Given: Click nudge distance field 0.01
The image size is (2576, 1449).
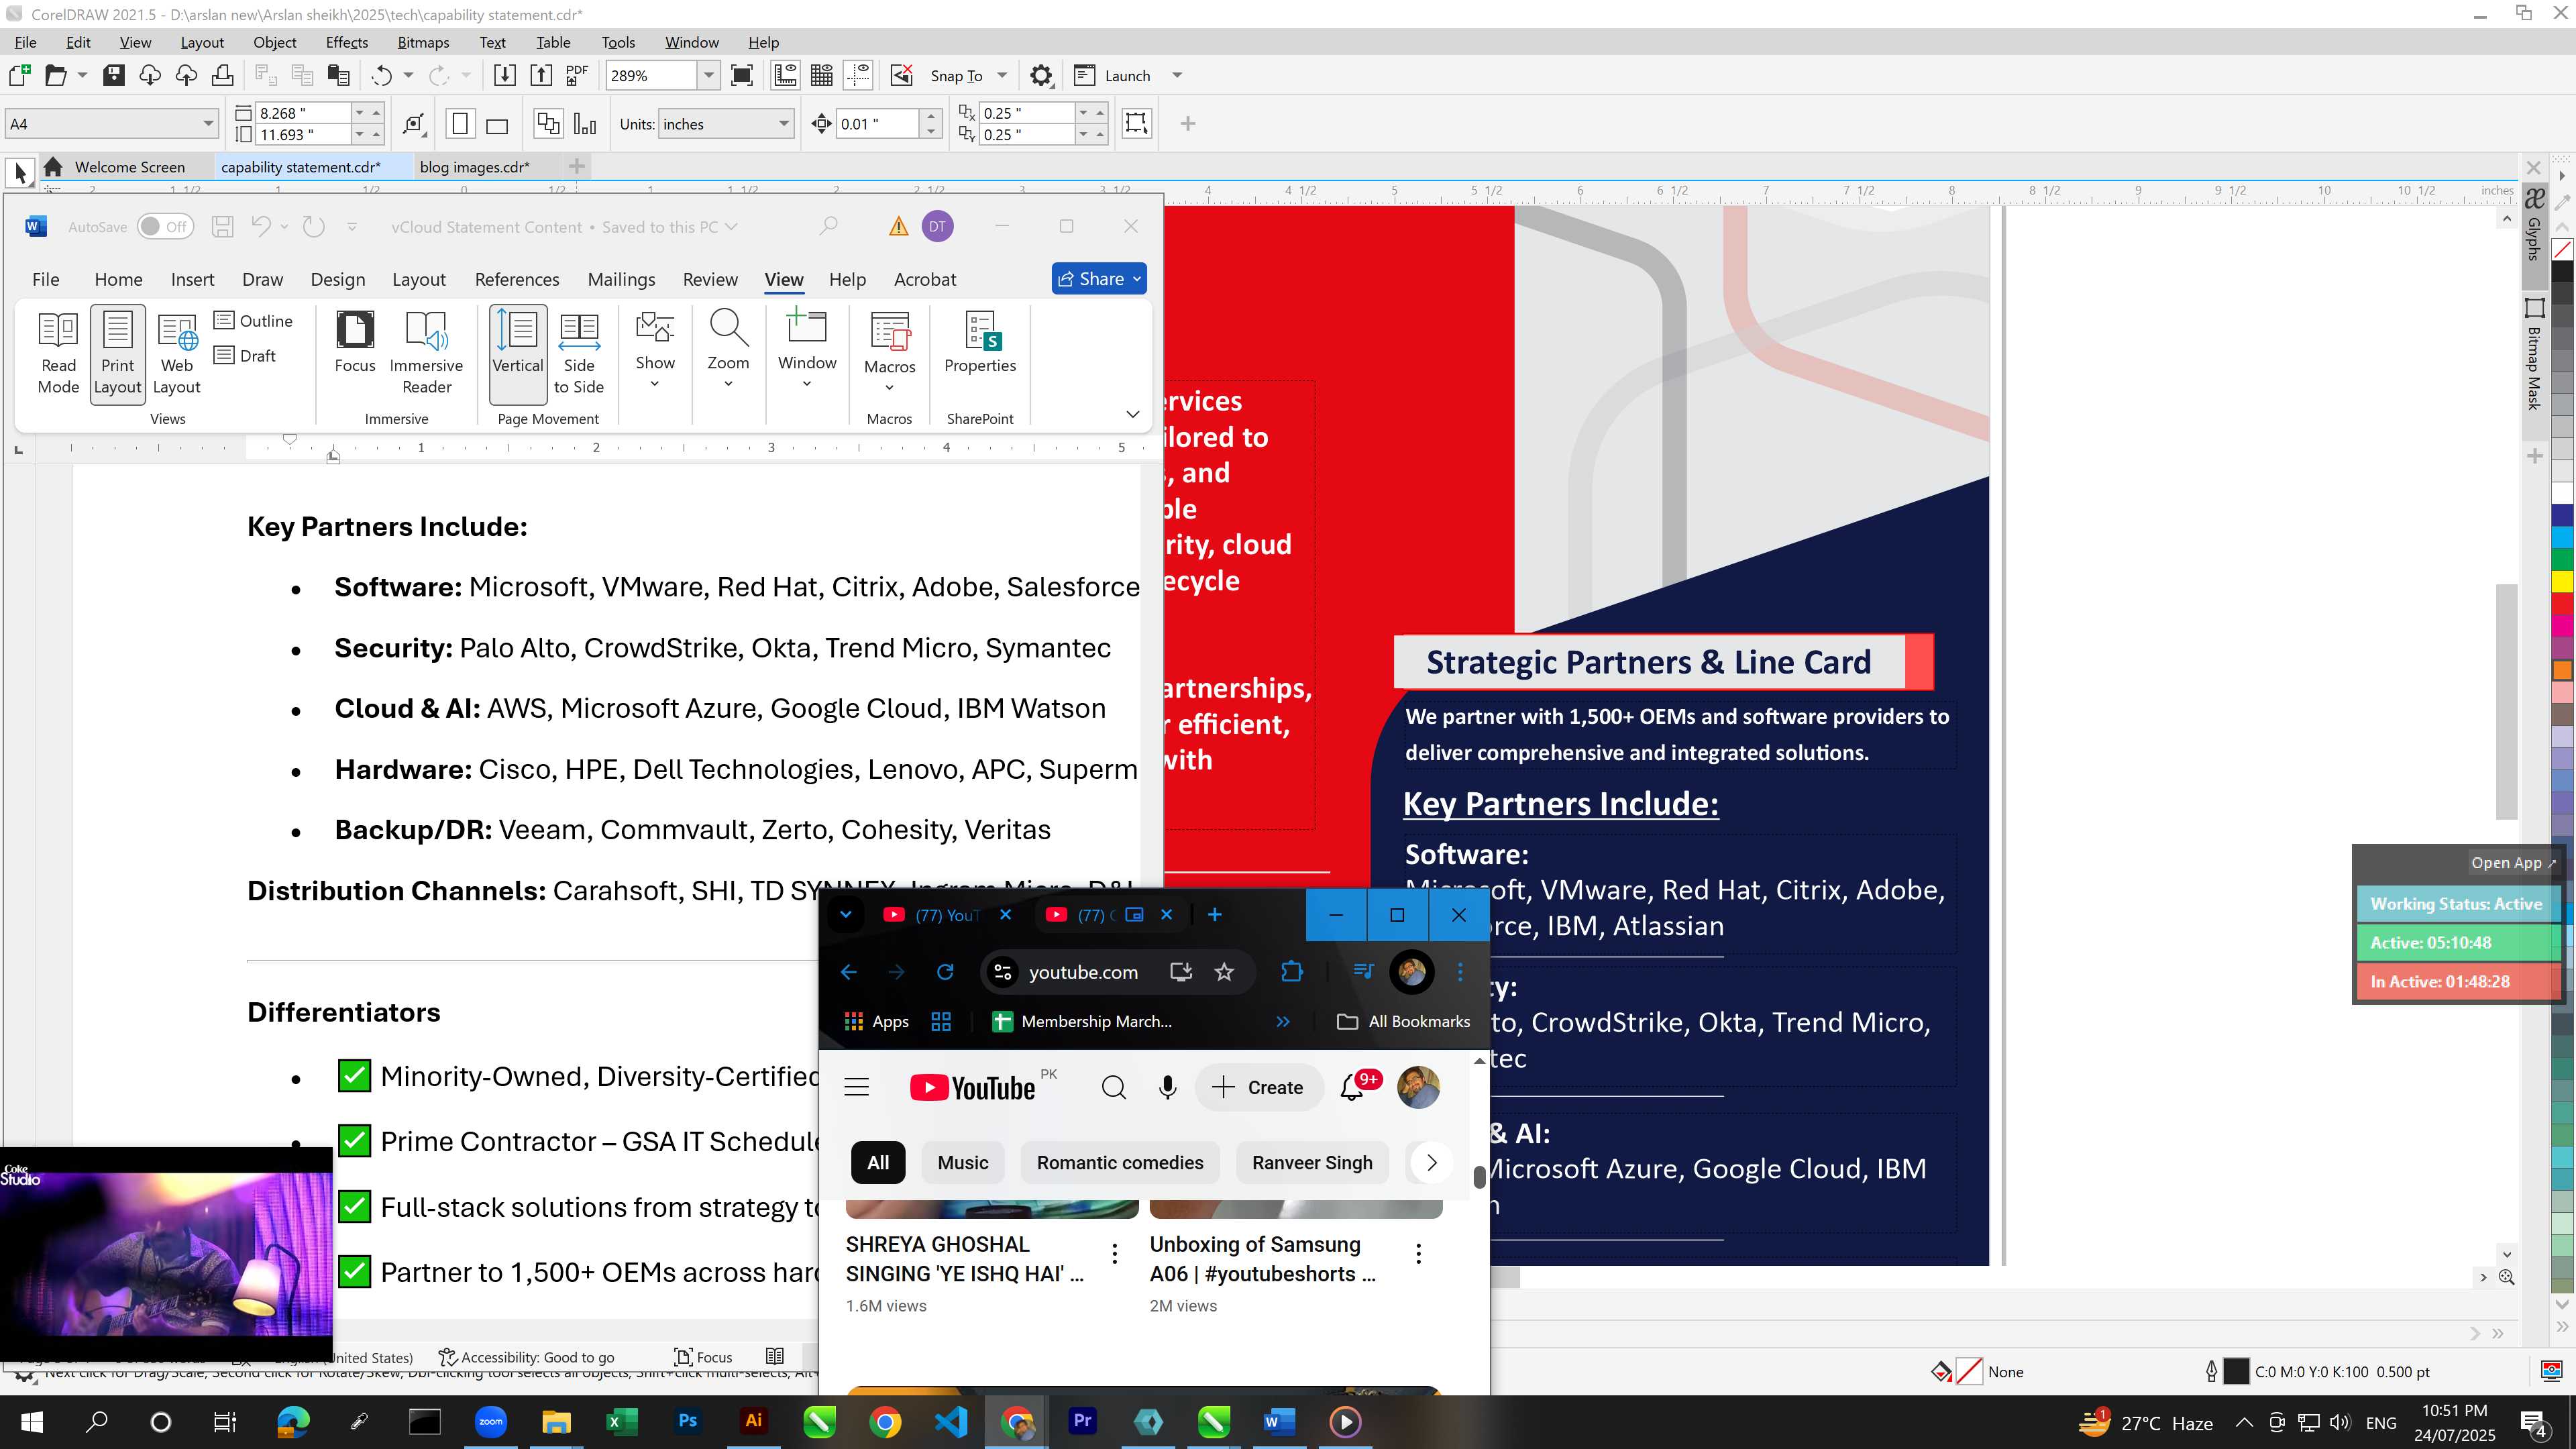Looking at the screenshot, I should pyautogui.click(x=878, y=124).
